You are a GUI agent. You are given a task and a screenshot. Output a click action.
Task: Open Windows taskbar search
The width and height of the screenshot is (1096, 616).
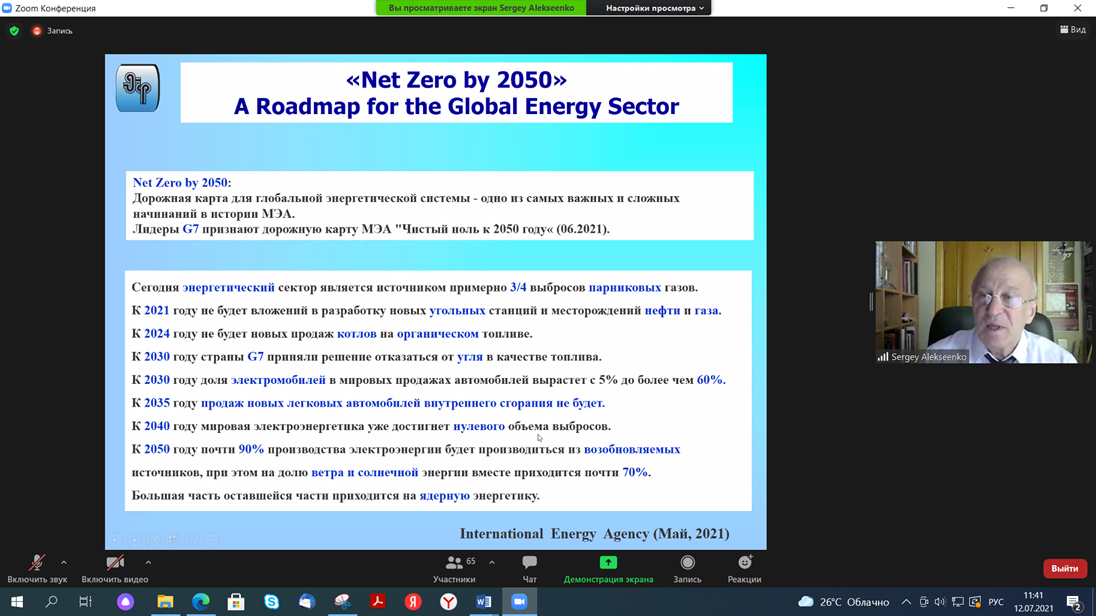point(51,601)
